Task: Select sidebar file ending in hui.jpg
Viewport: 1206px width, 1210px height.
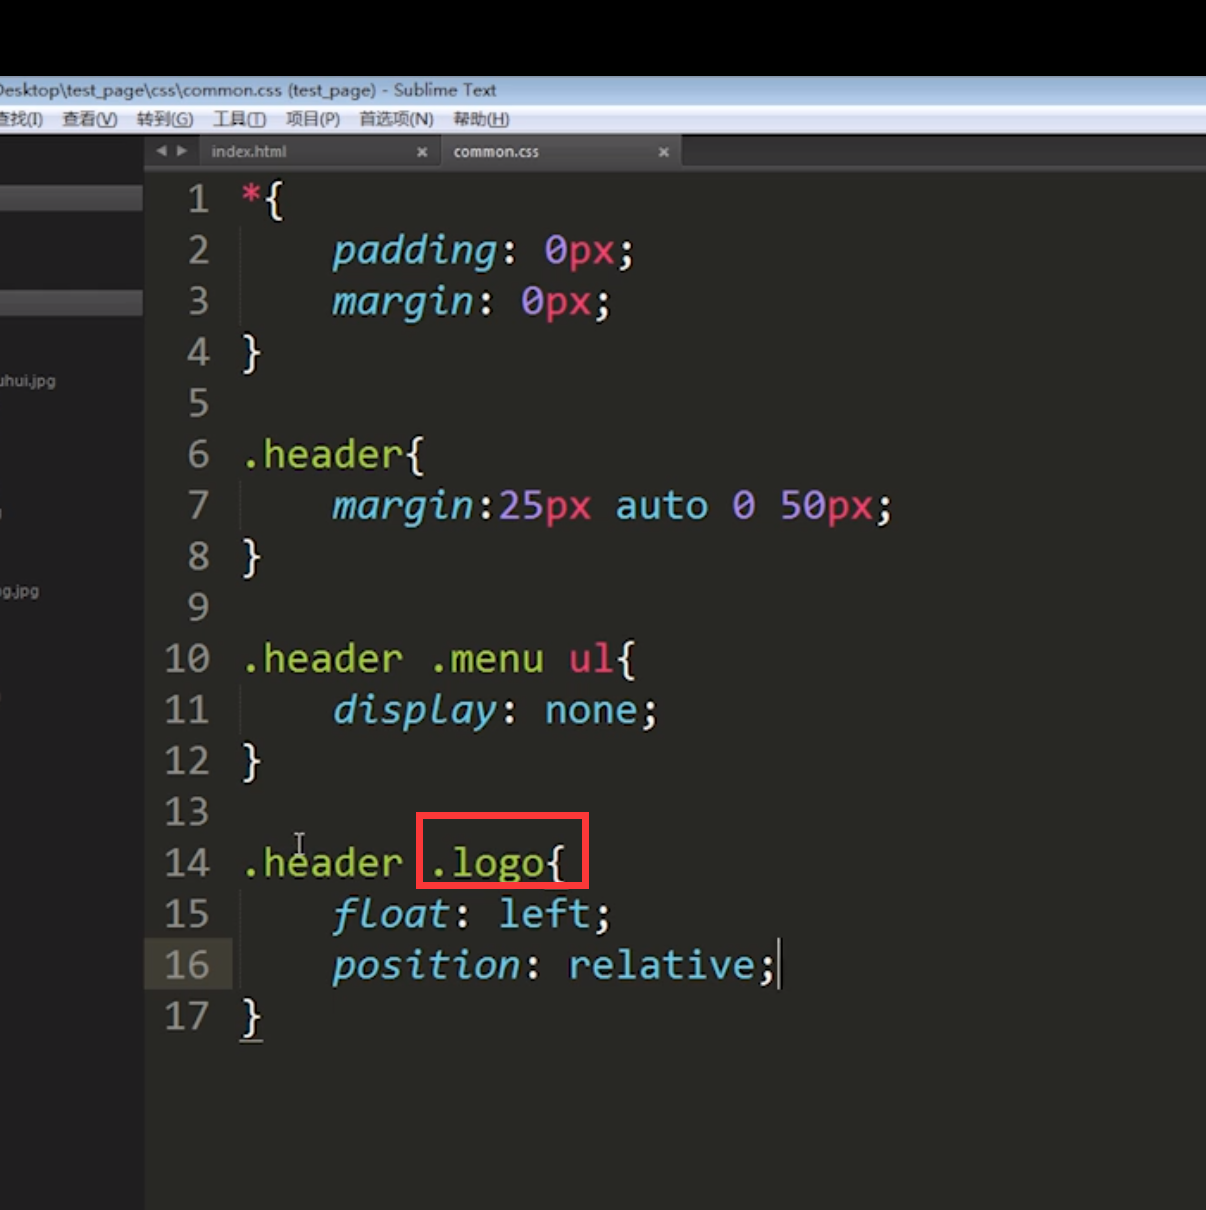Action: pos(28,381)
